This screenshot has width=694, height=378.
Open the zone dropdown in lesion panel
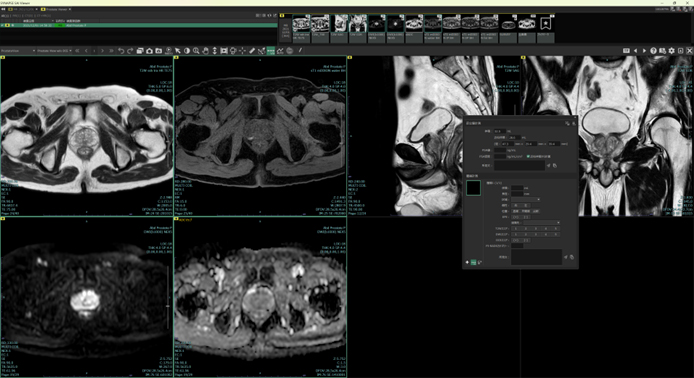525,200
